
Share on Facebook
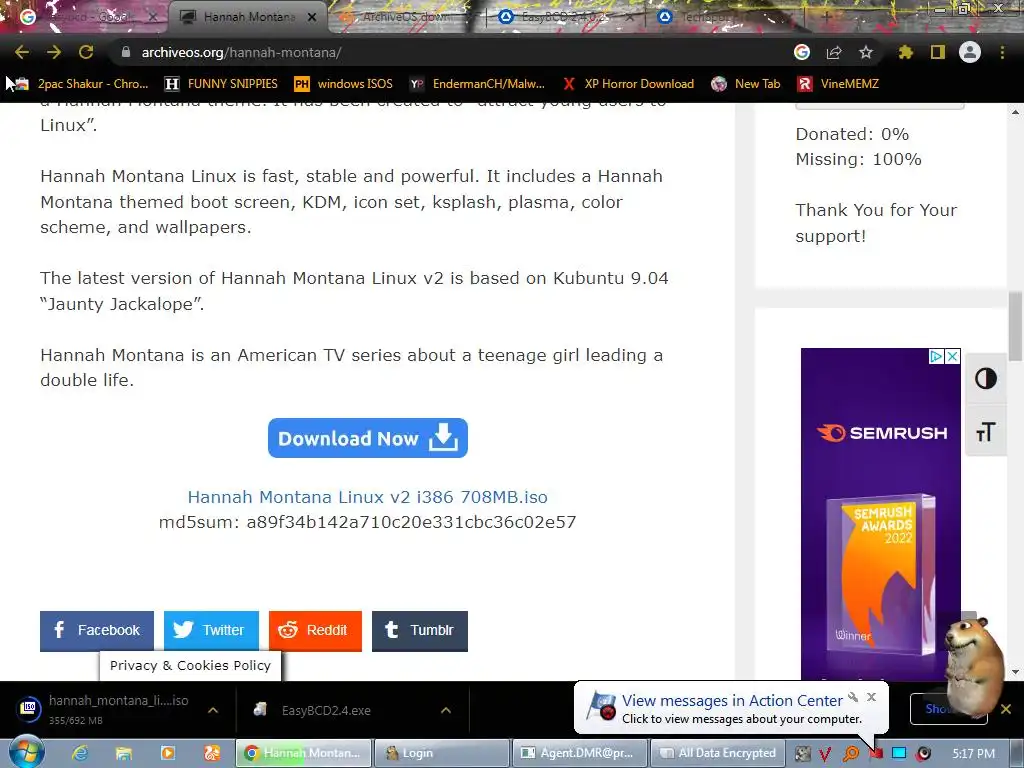tap(97, 631)
